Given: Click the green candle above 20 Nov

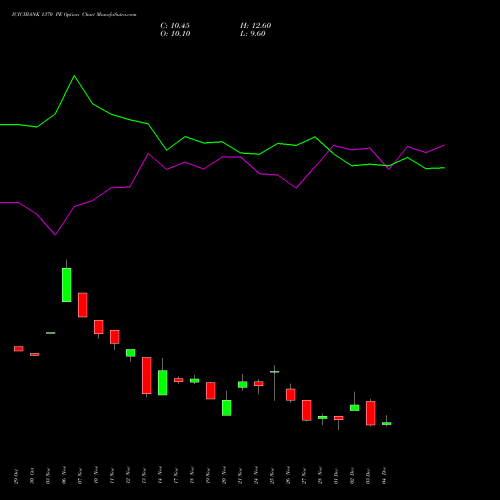Looking at the screenshot, I should (227, 408).
